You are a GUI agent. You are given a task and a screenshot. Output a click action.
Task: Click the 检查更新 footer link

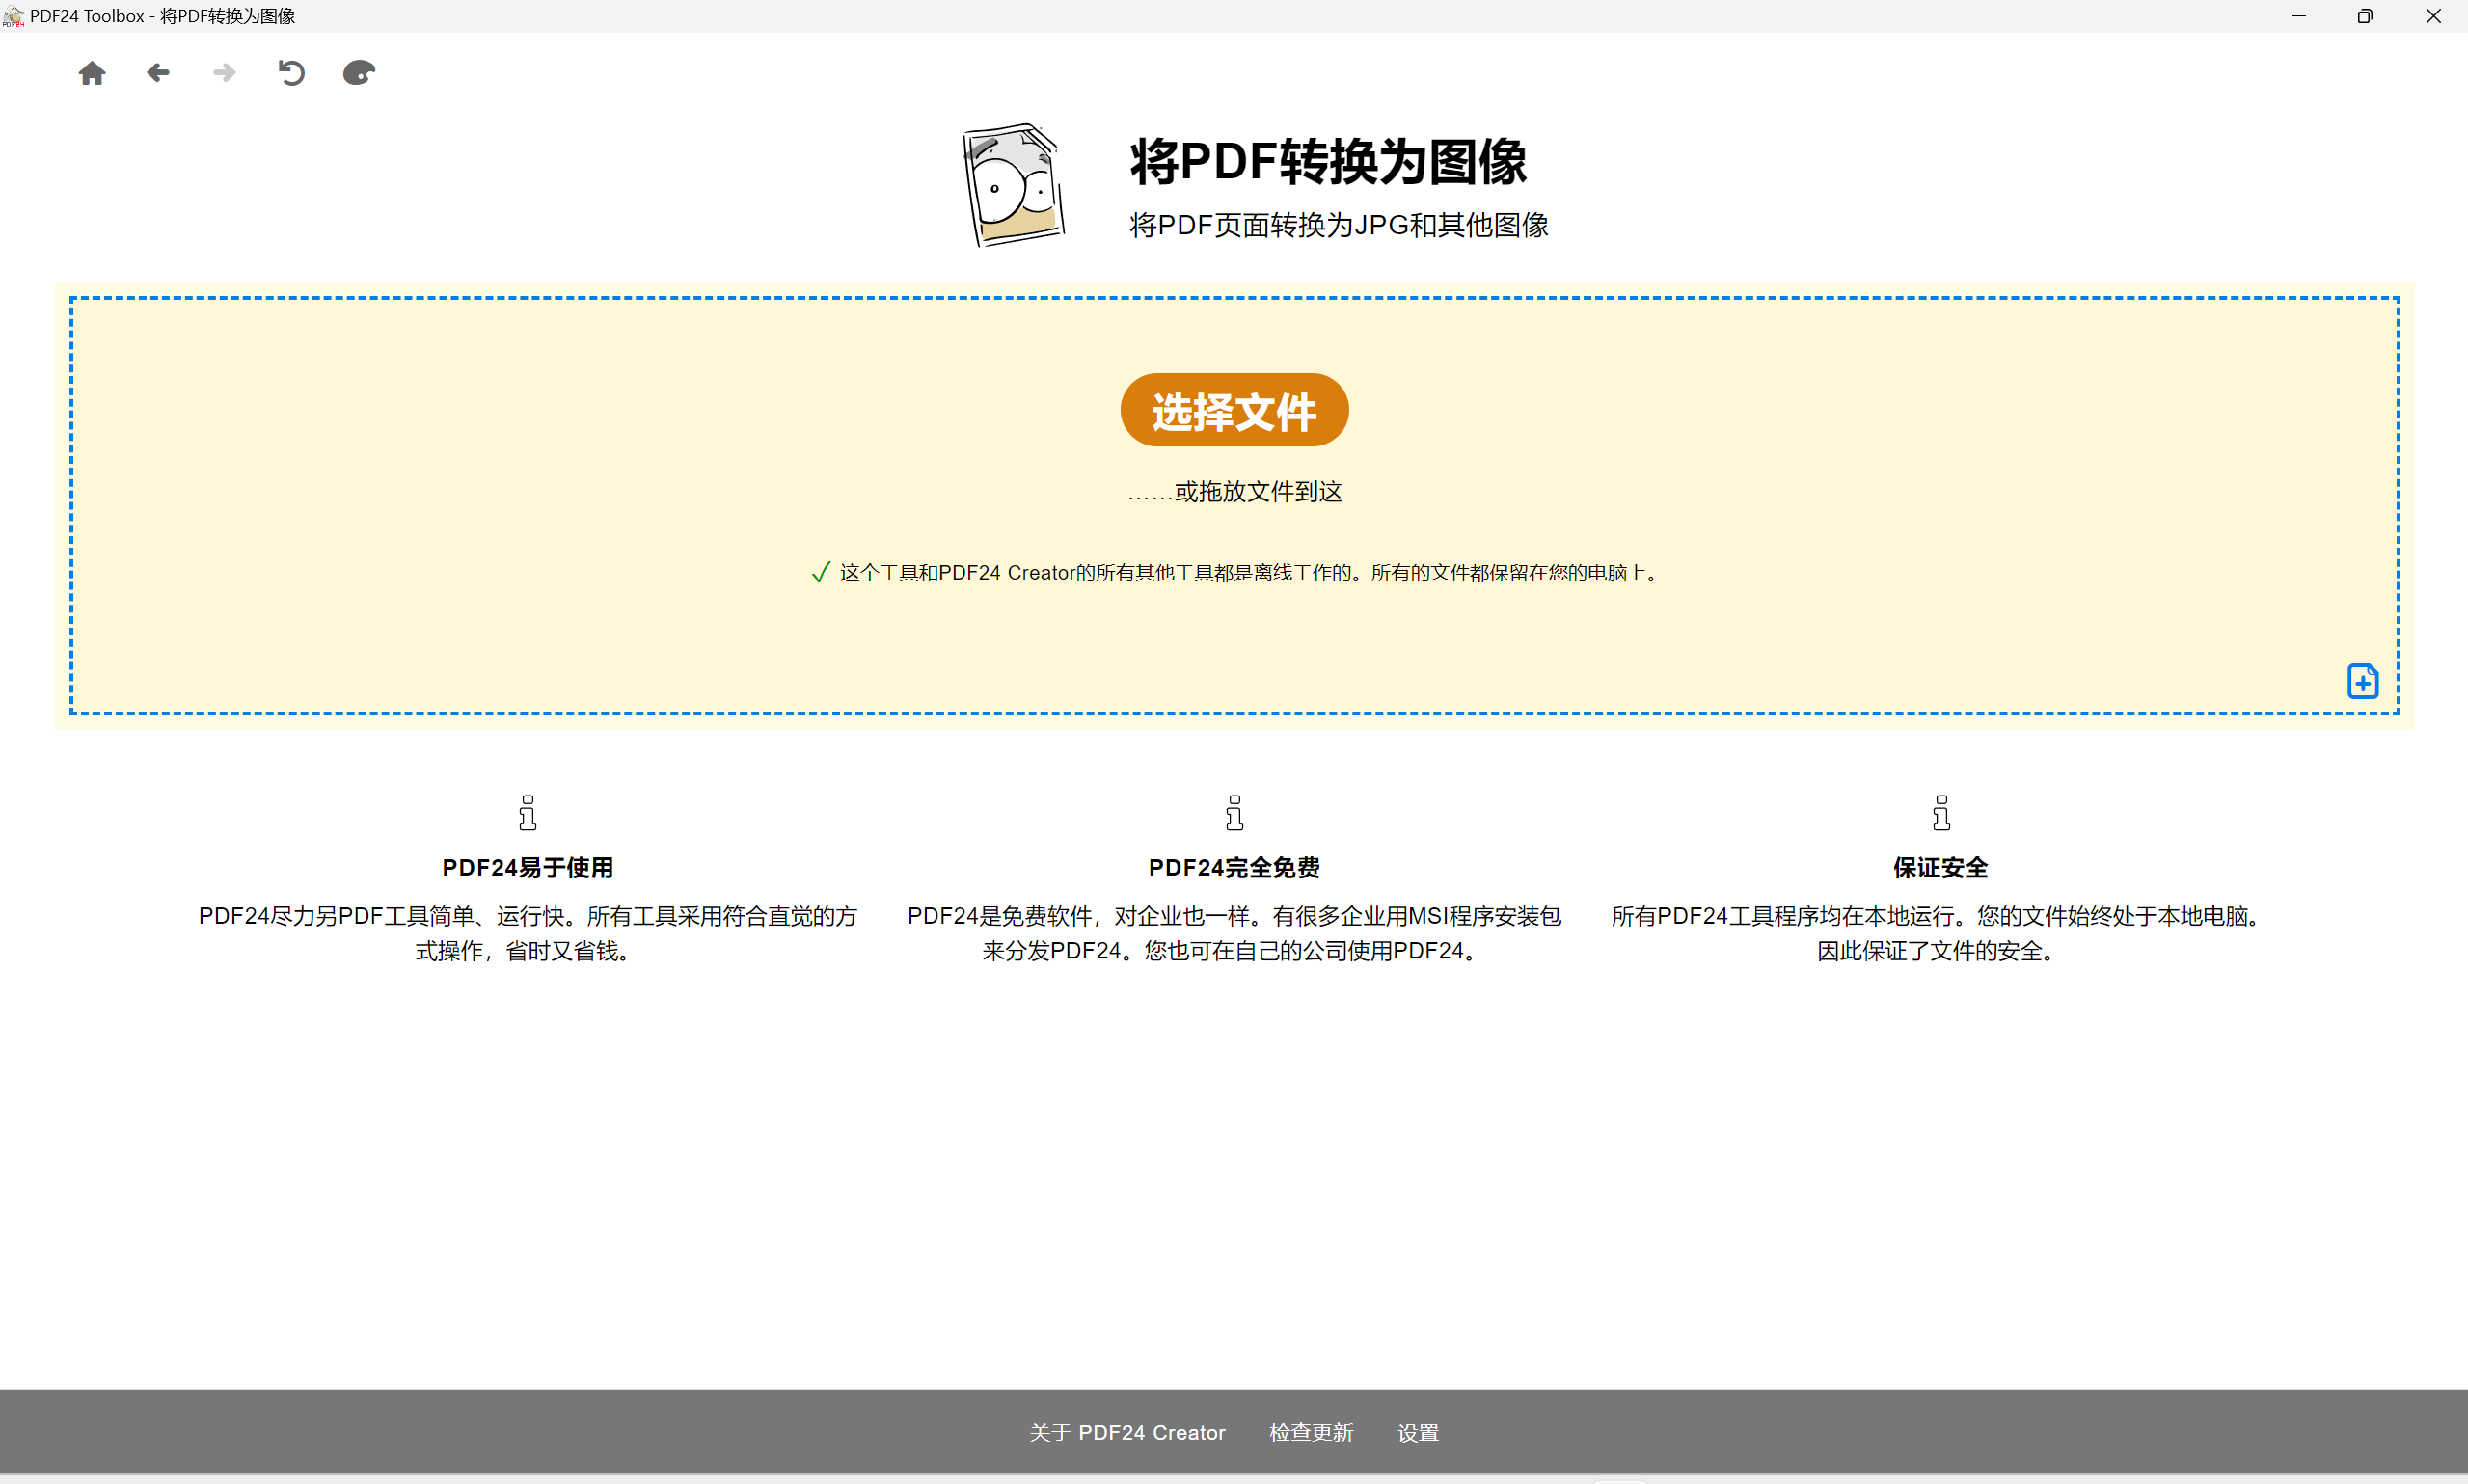click(1311, 1432)
